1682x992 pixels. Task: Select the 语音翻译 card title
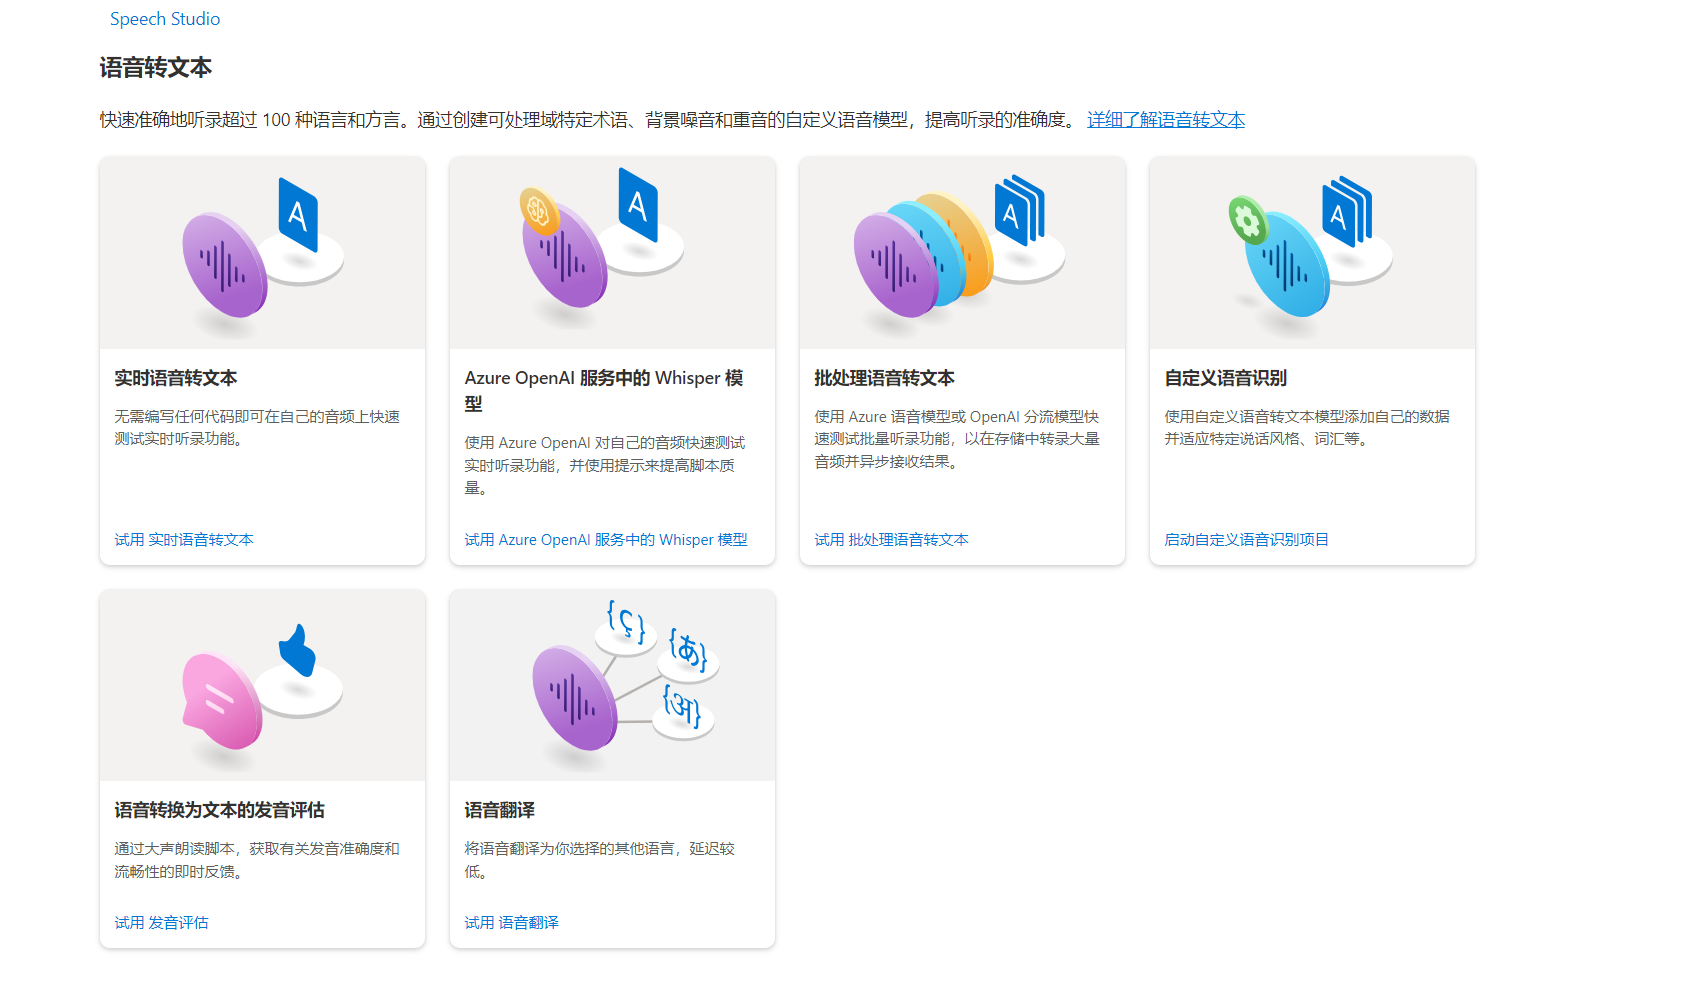click(x=499, y=810)
